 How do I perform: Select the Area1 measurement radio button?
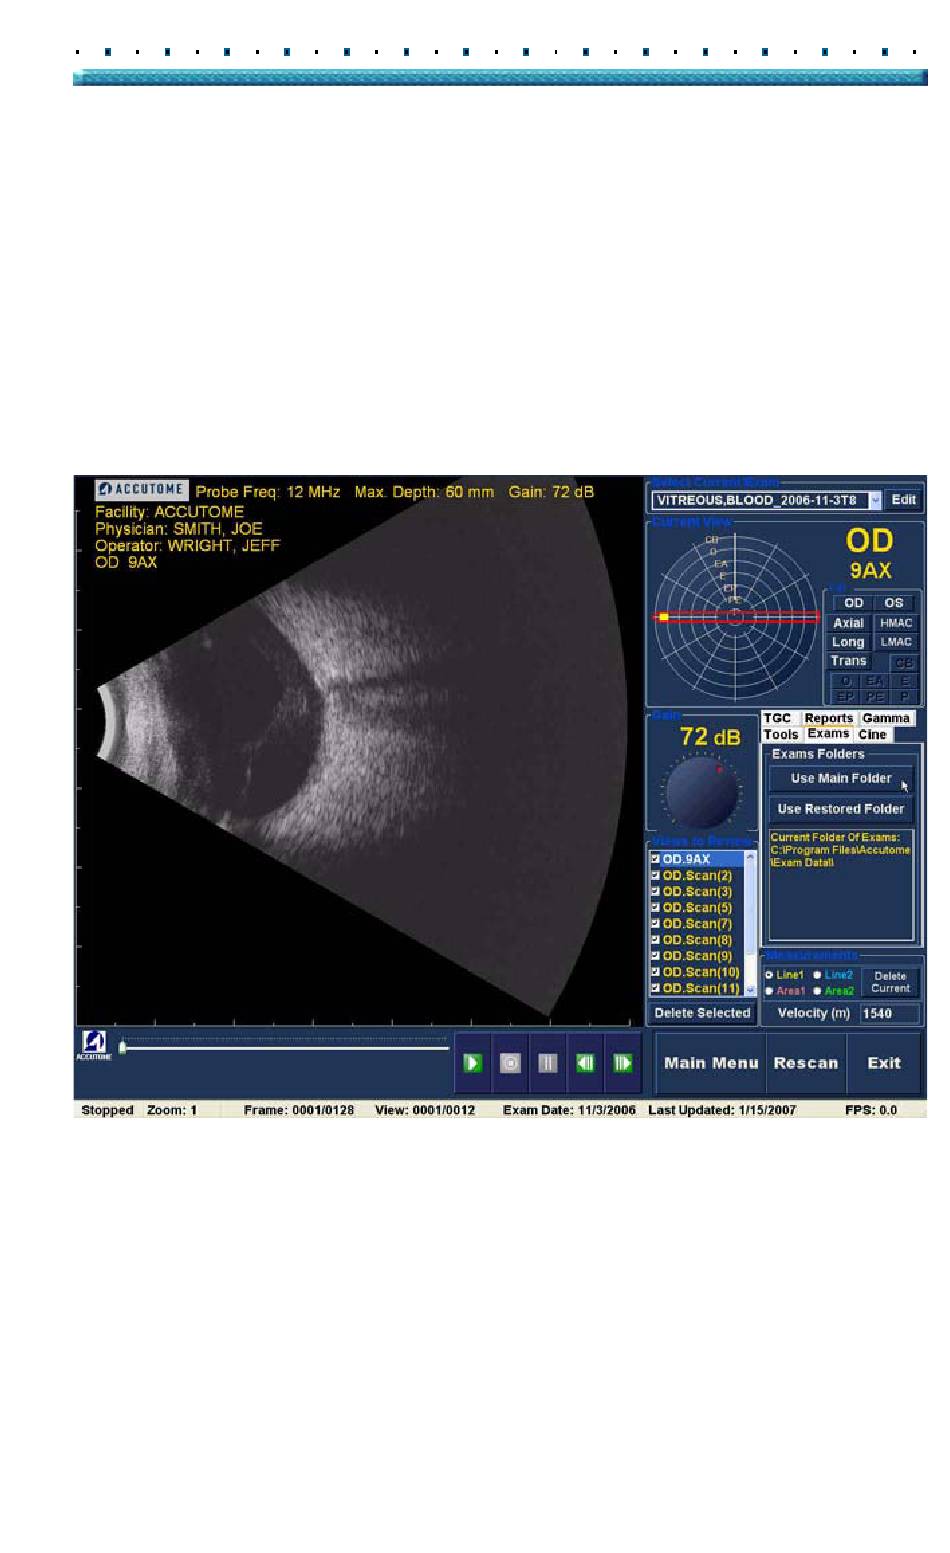[769, 991]
